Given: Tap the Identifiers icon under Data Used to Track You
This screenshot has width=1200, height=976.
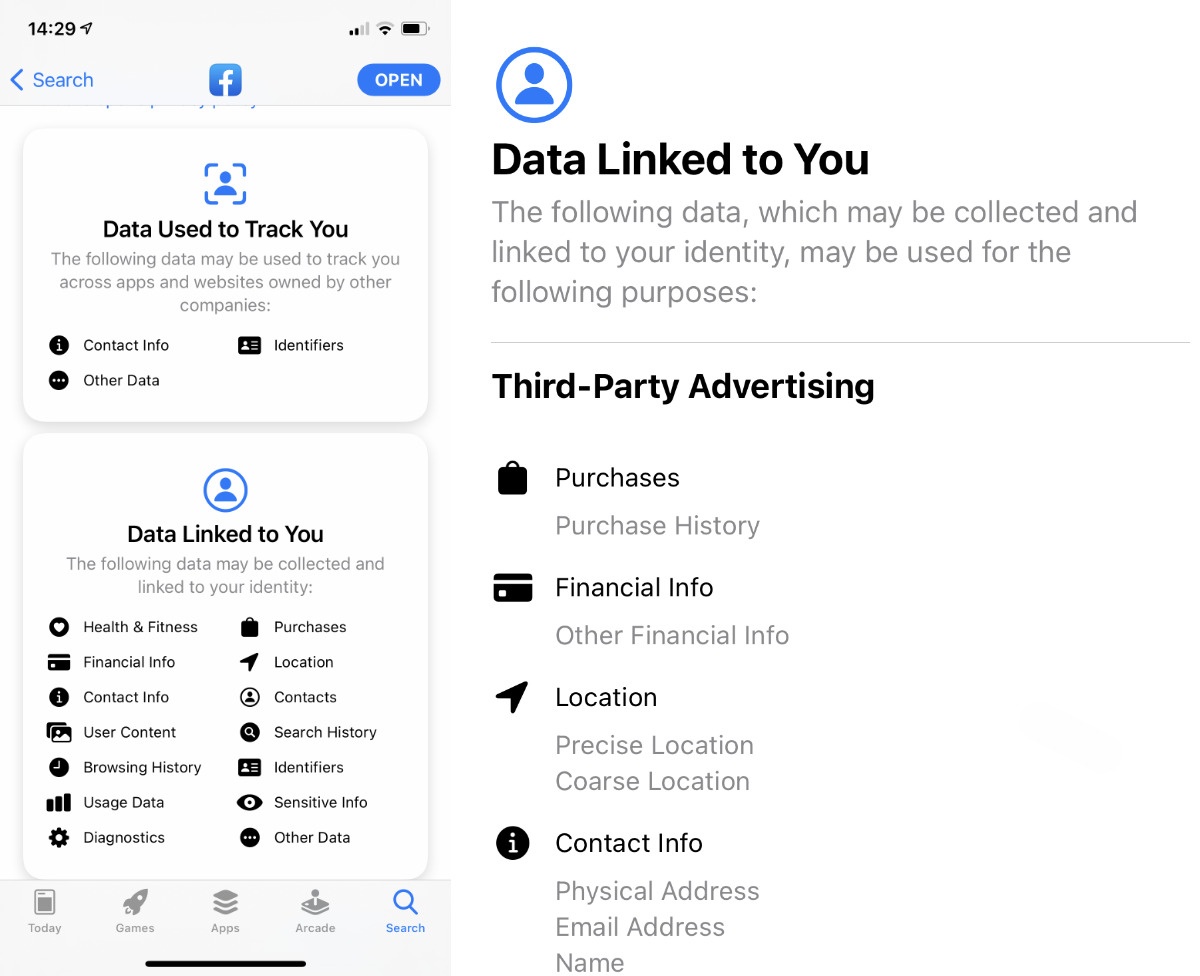Looking at the screenshot, I should pyautogui.click(x=250, y=345).
